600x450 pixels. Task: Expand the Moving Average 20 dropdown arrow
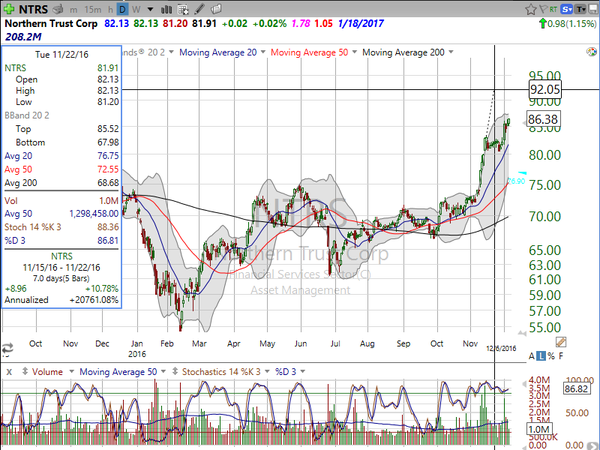click(263, 52)
